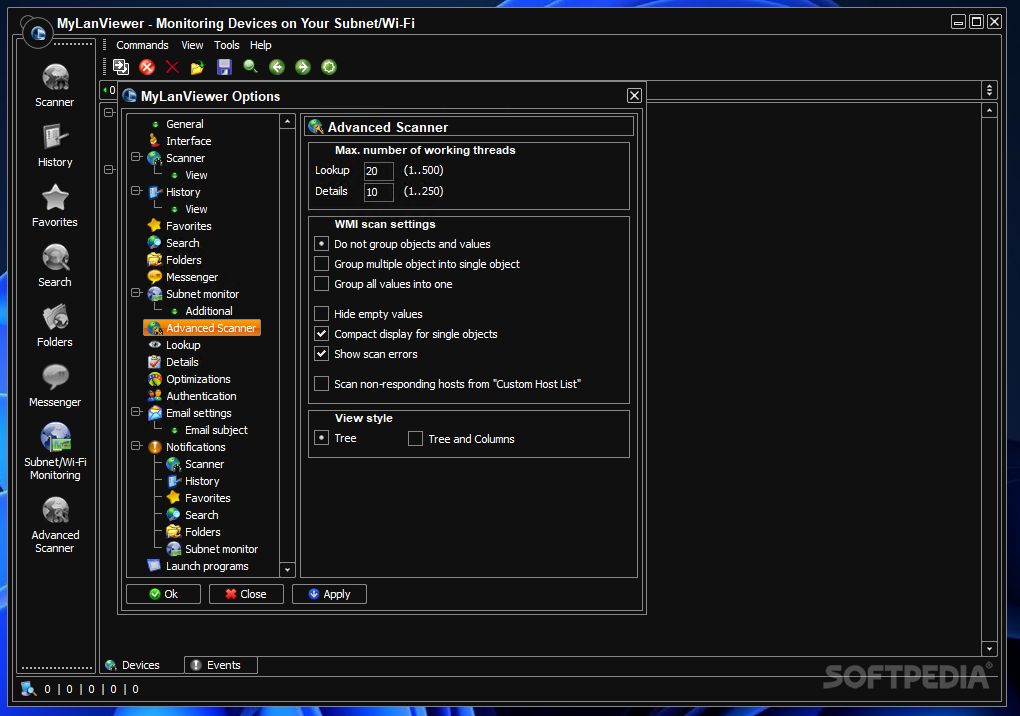This screenshot has width=1020, height=716.
Task: Open the Commands menu
Action: click(x=142, y=46)
